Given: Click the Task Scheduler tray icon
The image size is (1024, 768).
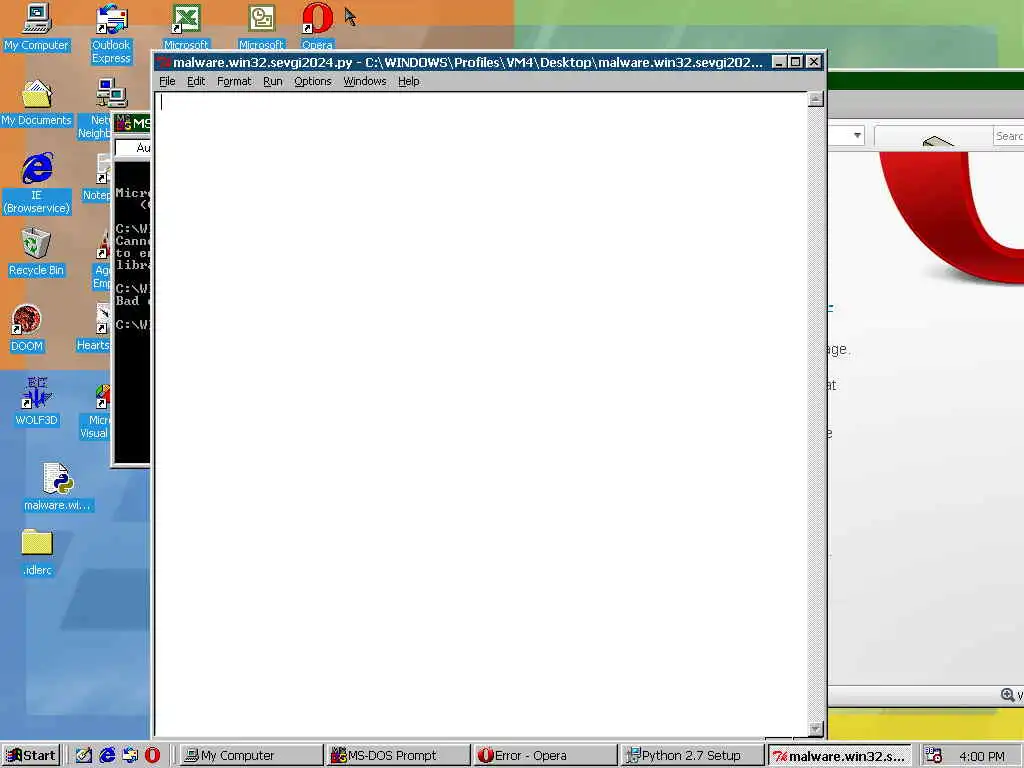Looking at the screenshot, I should point(933,756).
